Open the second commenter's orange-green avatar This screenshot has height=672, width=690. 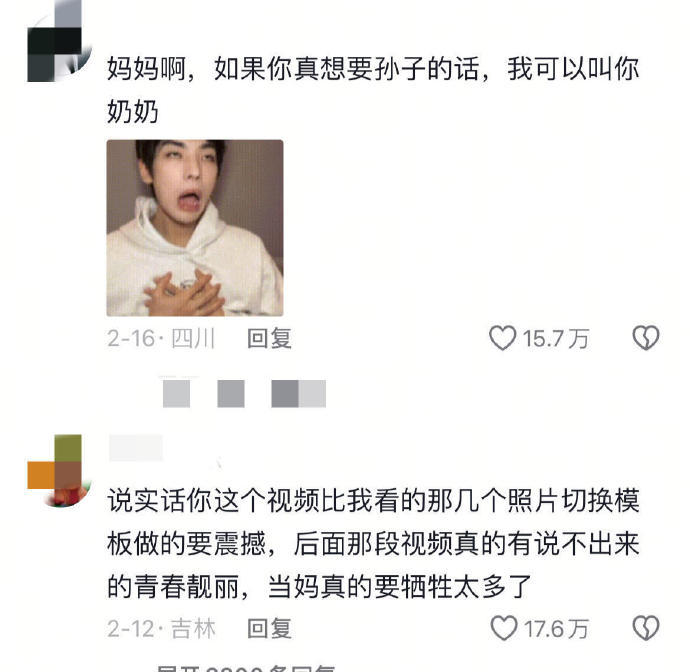pyautogui.click(x=59, y=471)
